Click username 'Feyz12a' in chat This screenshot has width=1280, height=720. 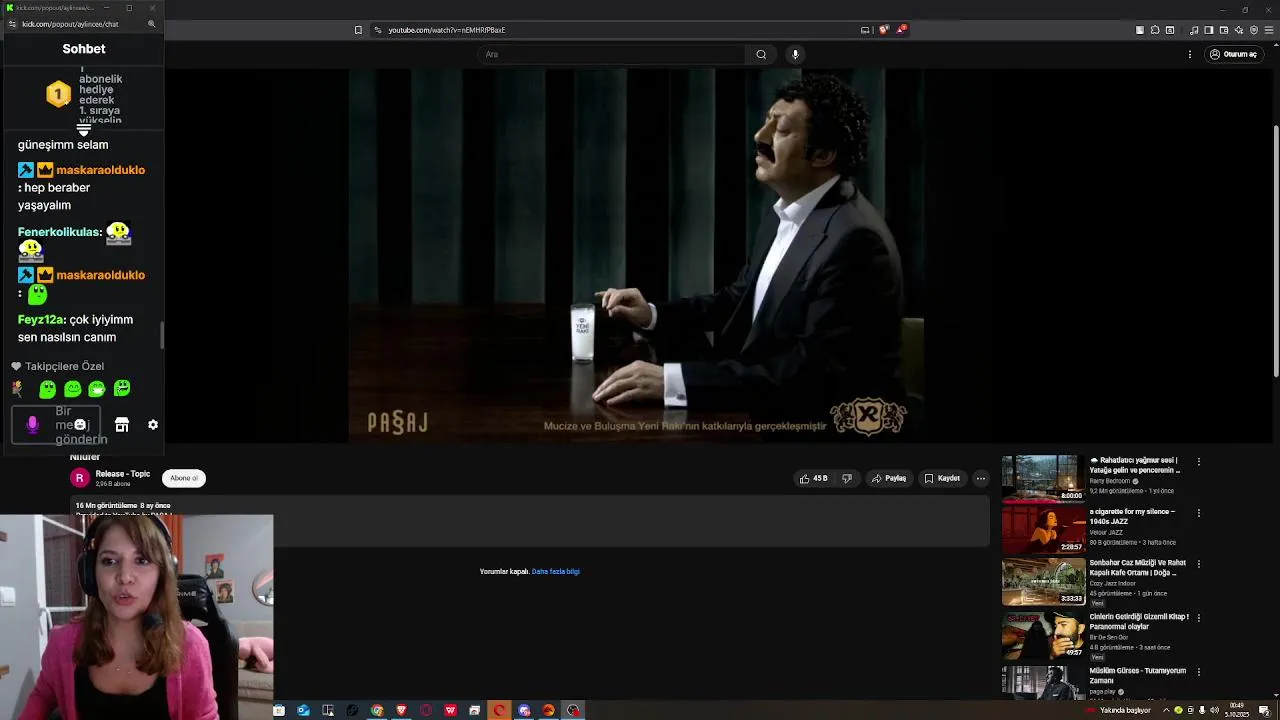pyautogui.click(x=41, y=320)
